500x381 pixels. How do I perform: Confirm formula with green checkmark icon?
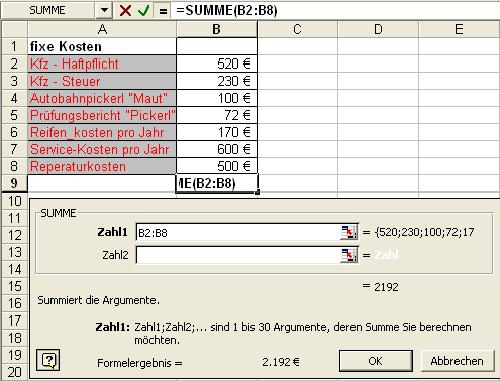click(x=143, y=11)
